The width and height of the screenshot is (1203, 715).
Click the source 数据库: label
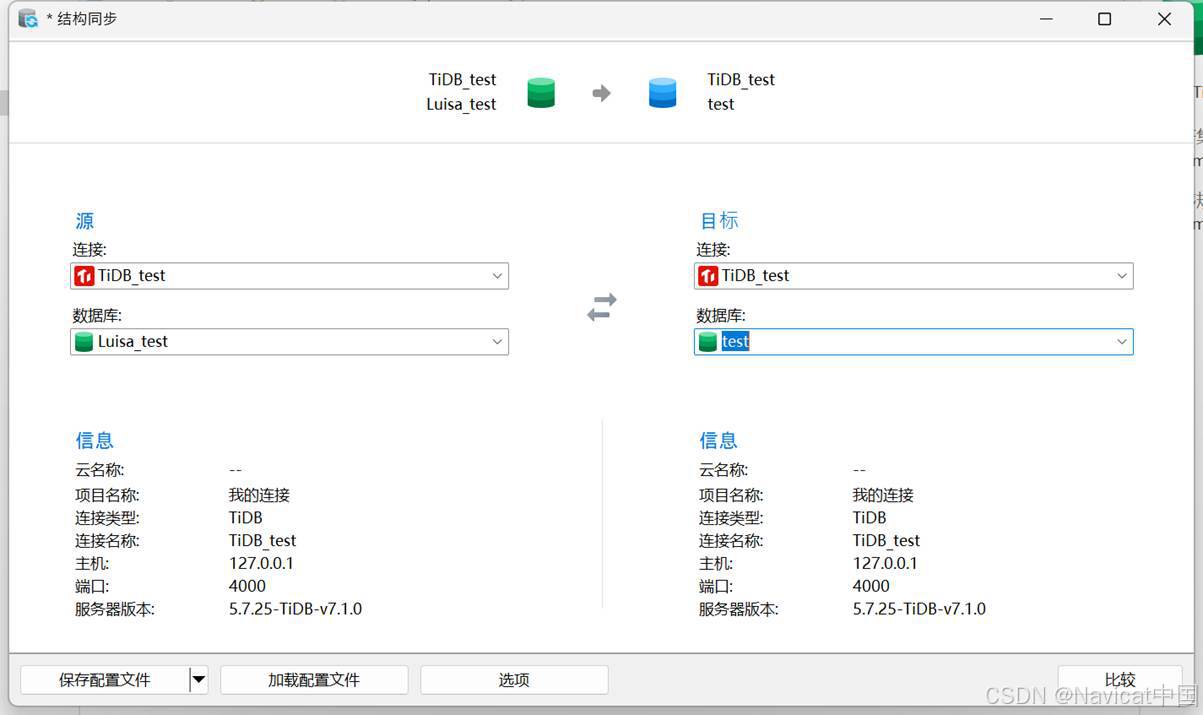click(x=97, y=316)
